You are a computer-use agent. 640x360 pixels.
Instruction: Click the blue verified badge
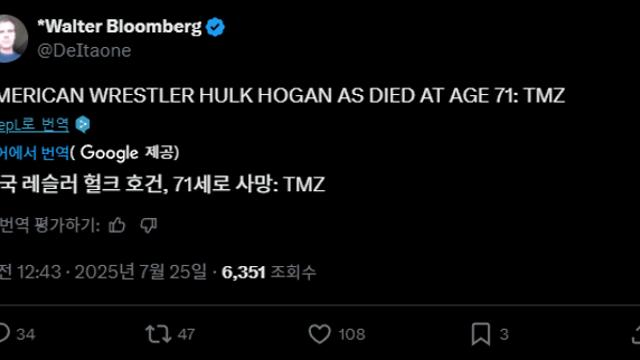(215, 27)
